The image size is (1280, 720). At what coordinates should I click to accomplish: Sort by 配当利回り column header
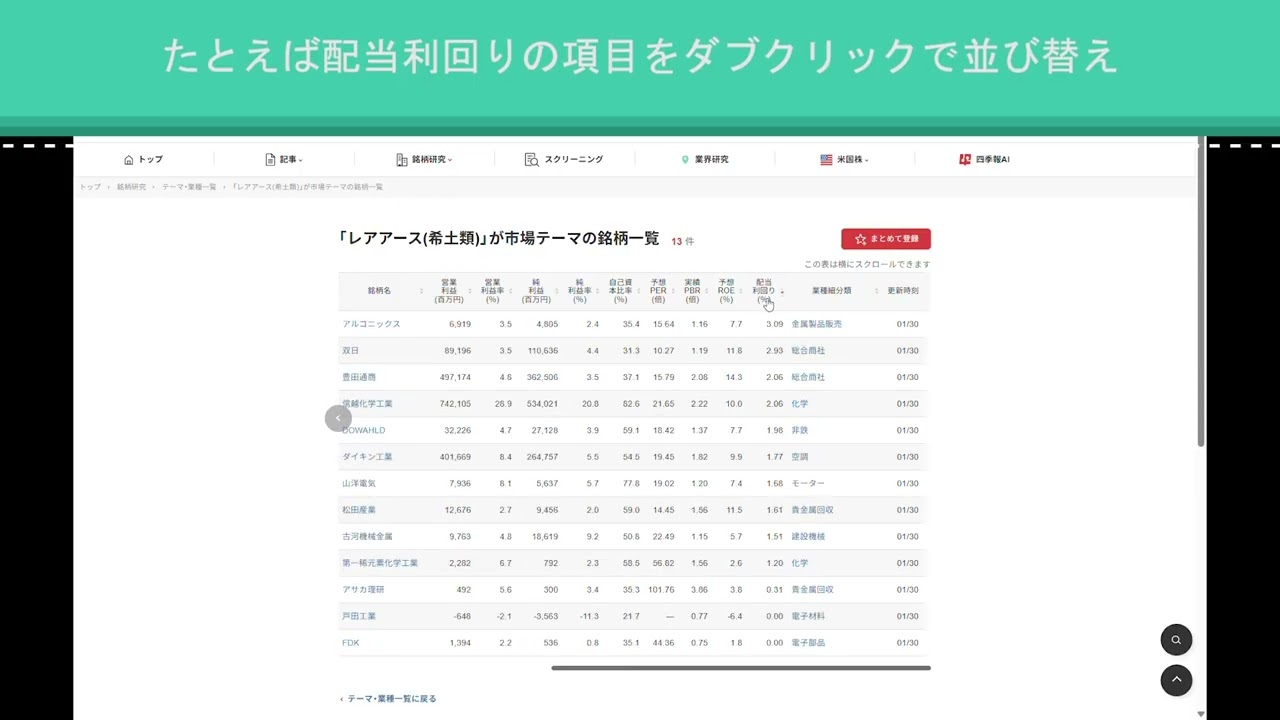point(764,291)
